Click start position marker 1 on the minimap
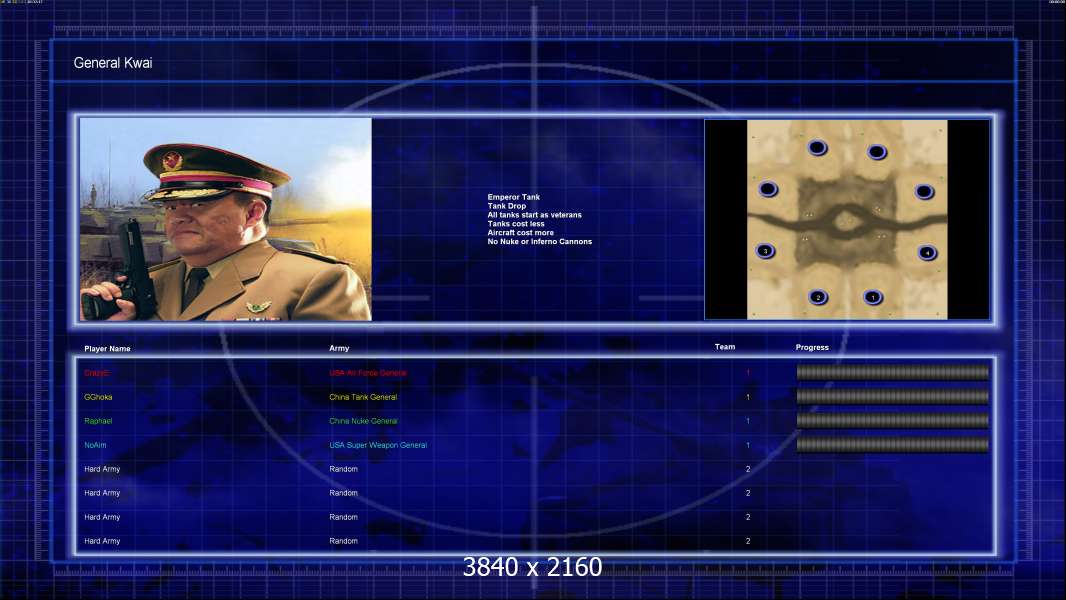This screenshot has height=600, width=1066. click(873, 297)
